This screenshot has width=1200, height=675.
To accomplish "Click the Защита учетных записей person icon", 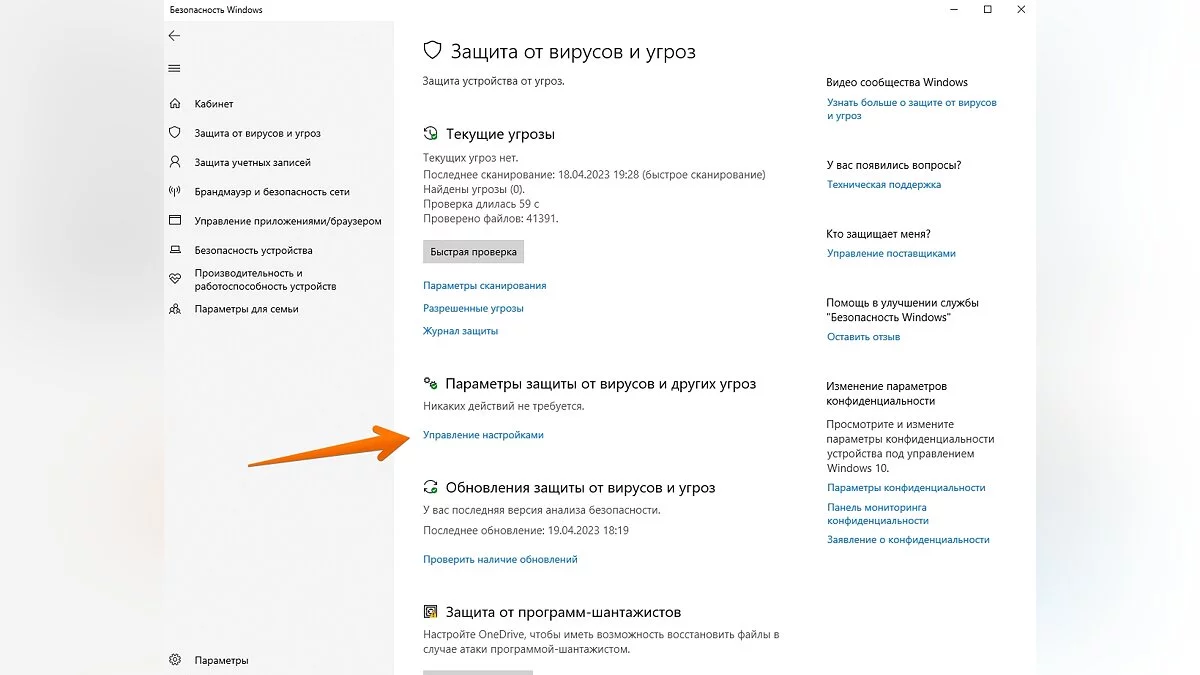I will pyautogui.click(x=175, y=162).
